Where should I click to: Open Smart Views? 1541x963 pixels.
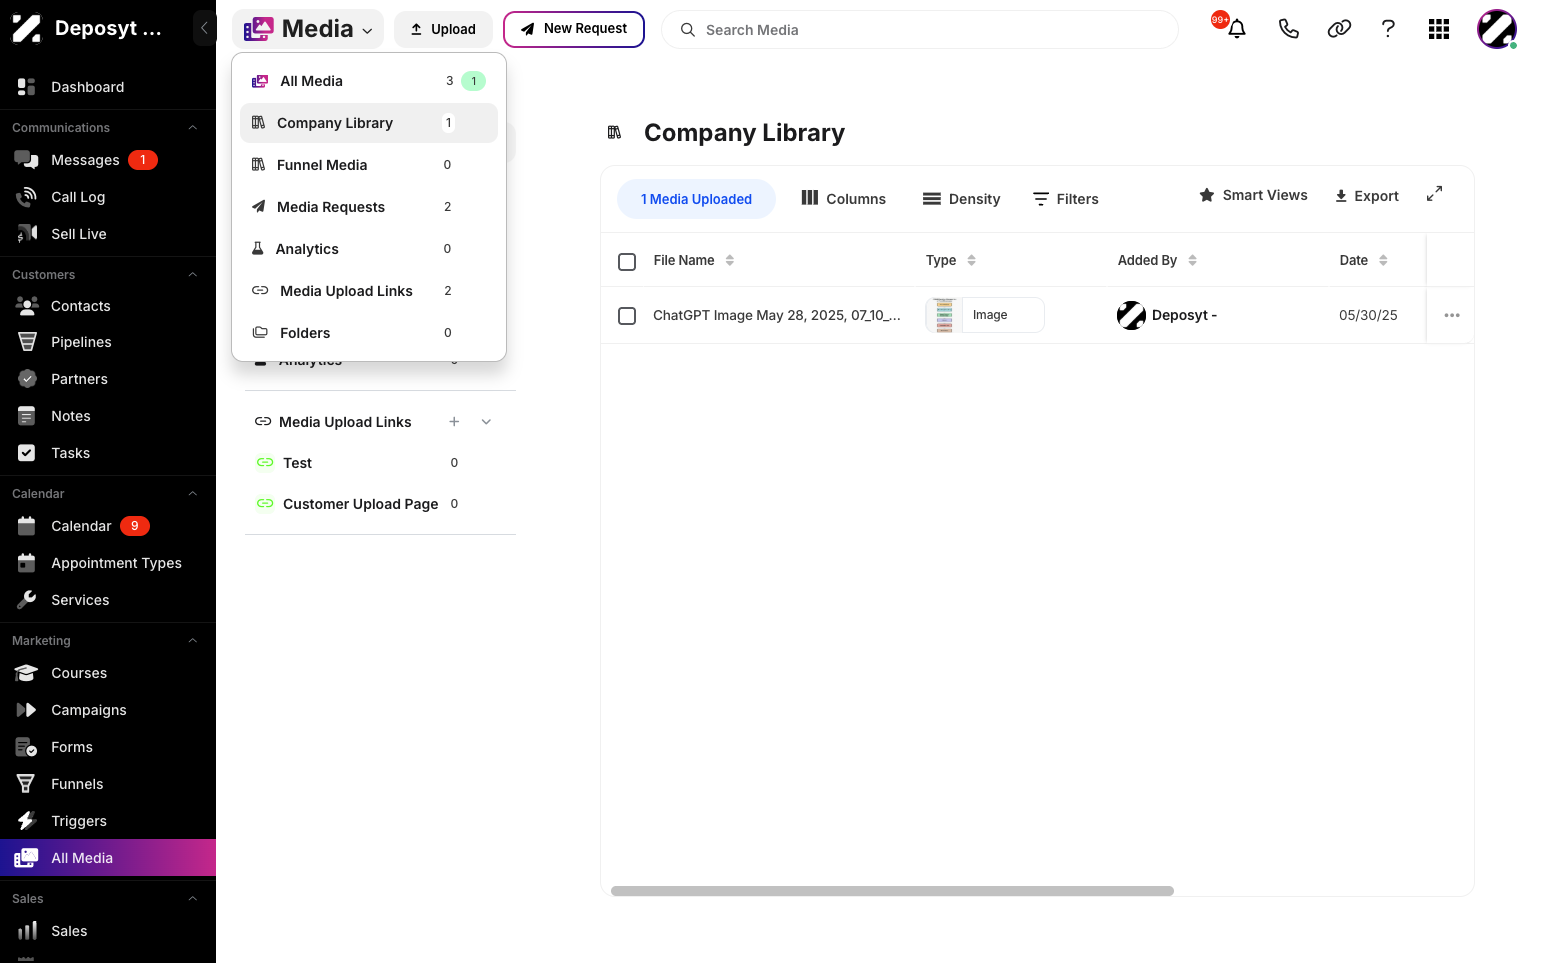pos(1253,195)
